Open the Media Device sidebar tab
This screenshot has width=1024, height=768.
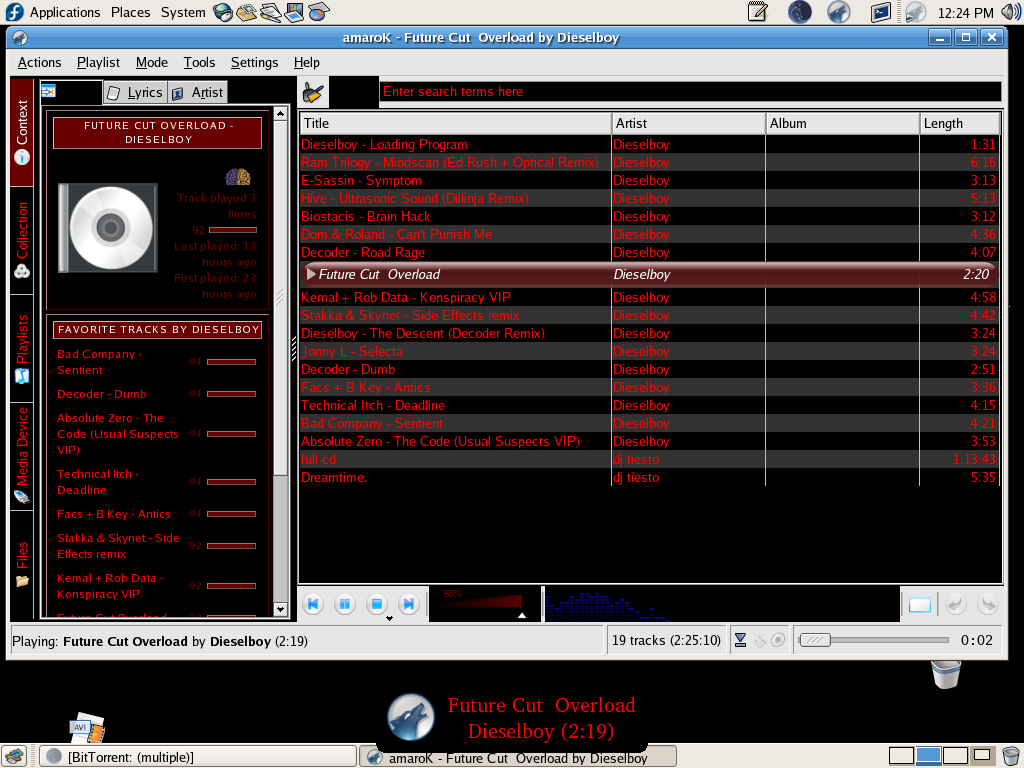22,456
